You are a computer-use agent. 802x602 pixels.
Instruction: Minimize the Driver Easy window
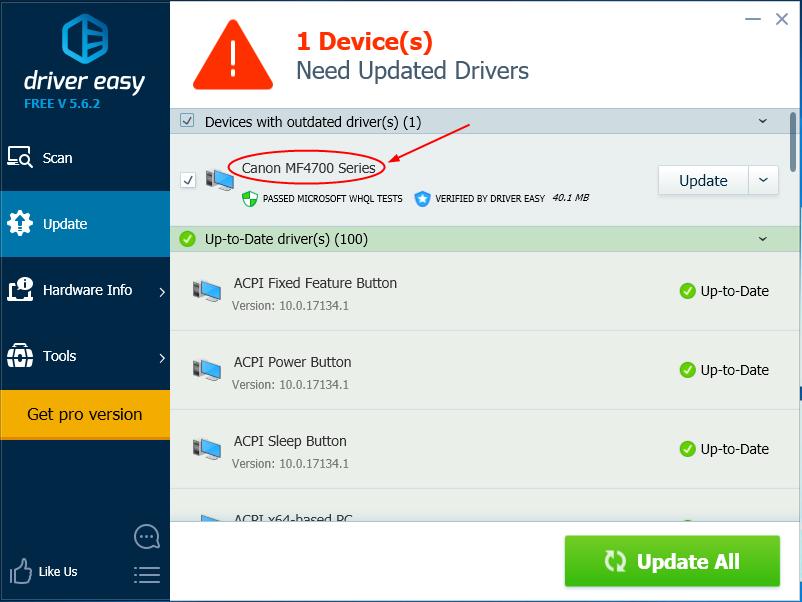753,19
